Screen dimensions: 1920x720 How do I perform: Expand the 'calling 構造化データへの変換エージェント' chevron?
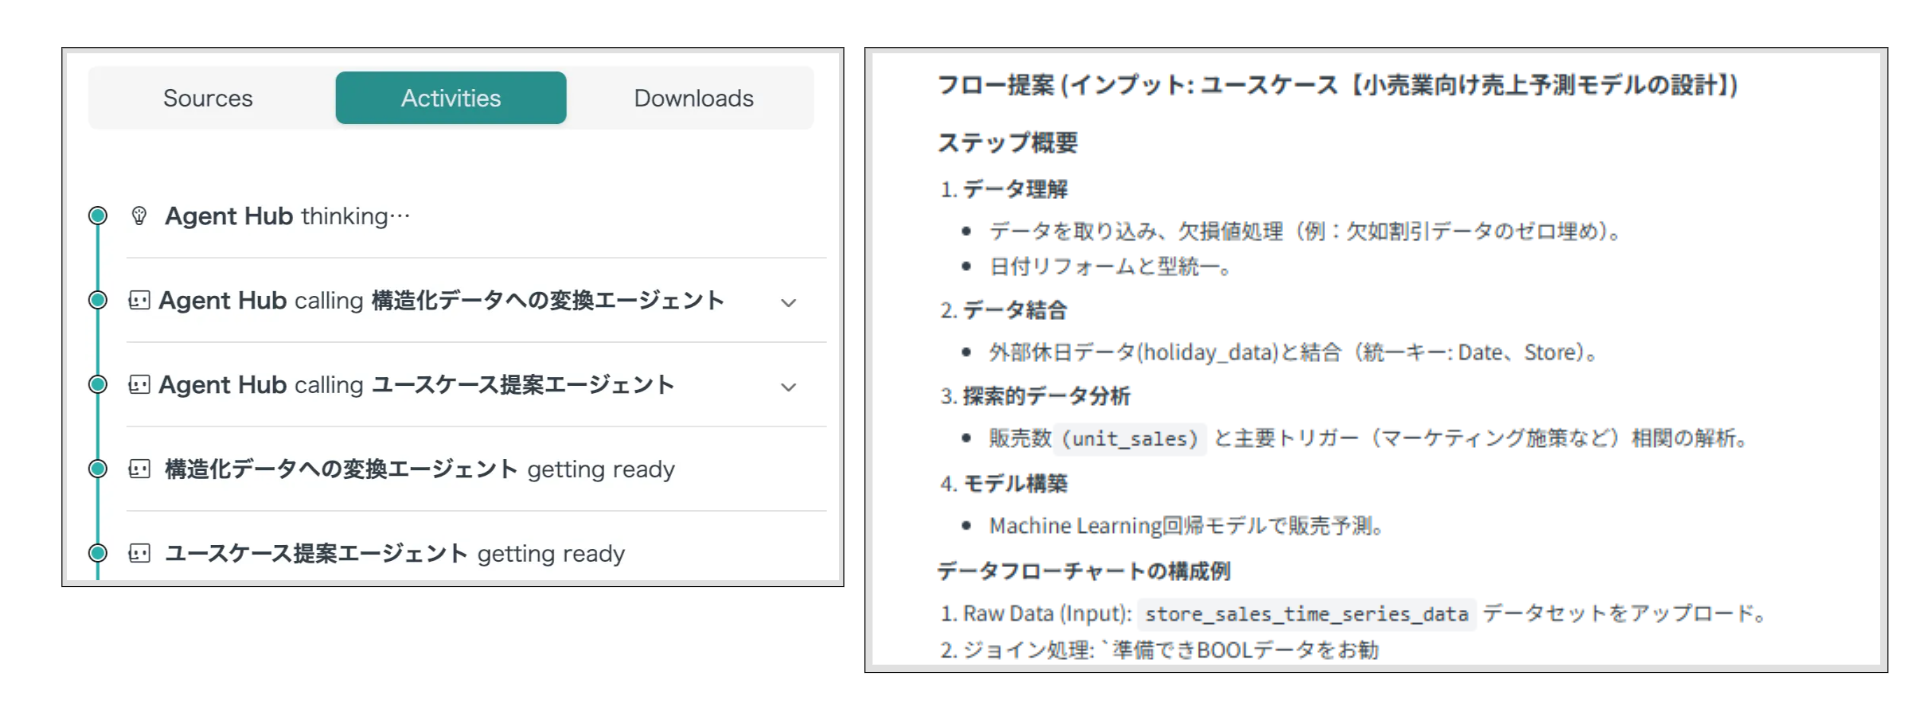click(788, 302)
